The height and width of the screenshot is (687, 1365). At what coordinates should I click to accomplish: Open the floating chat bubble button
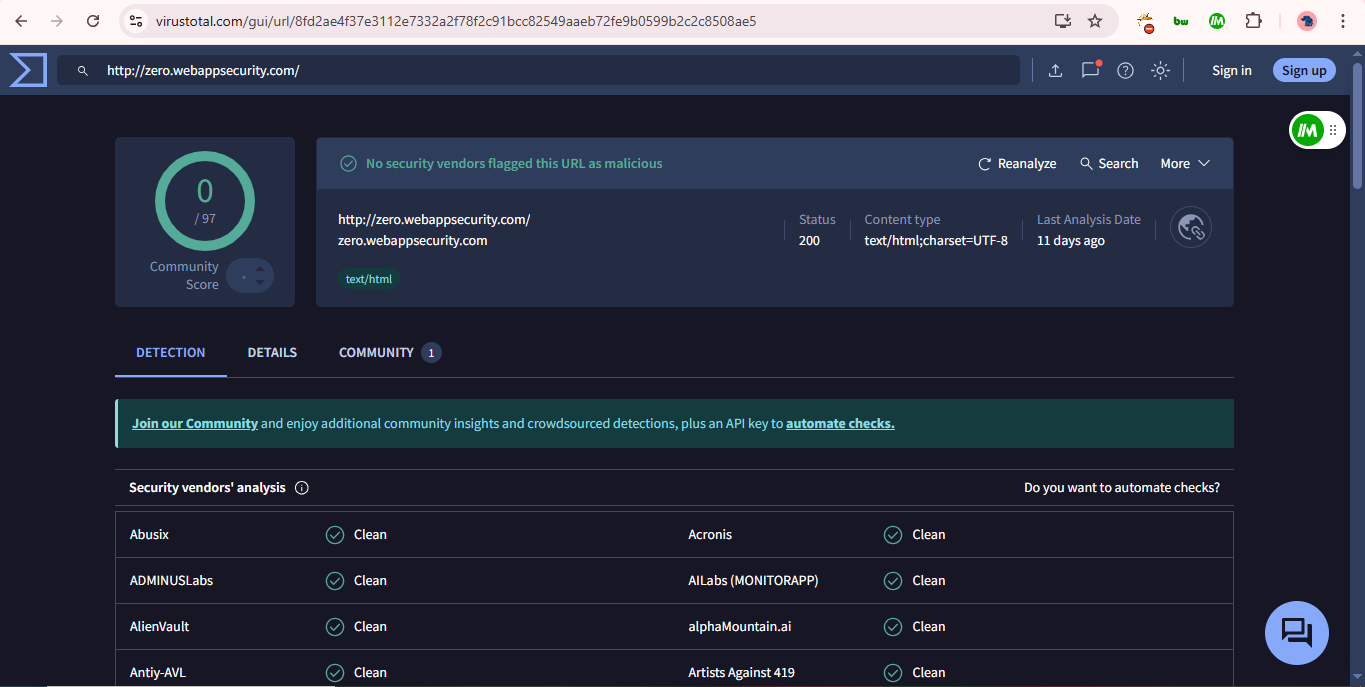[x=1297, y=633]
